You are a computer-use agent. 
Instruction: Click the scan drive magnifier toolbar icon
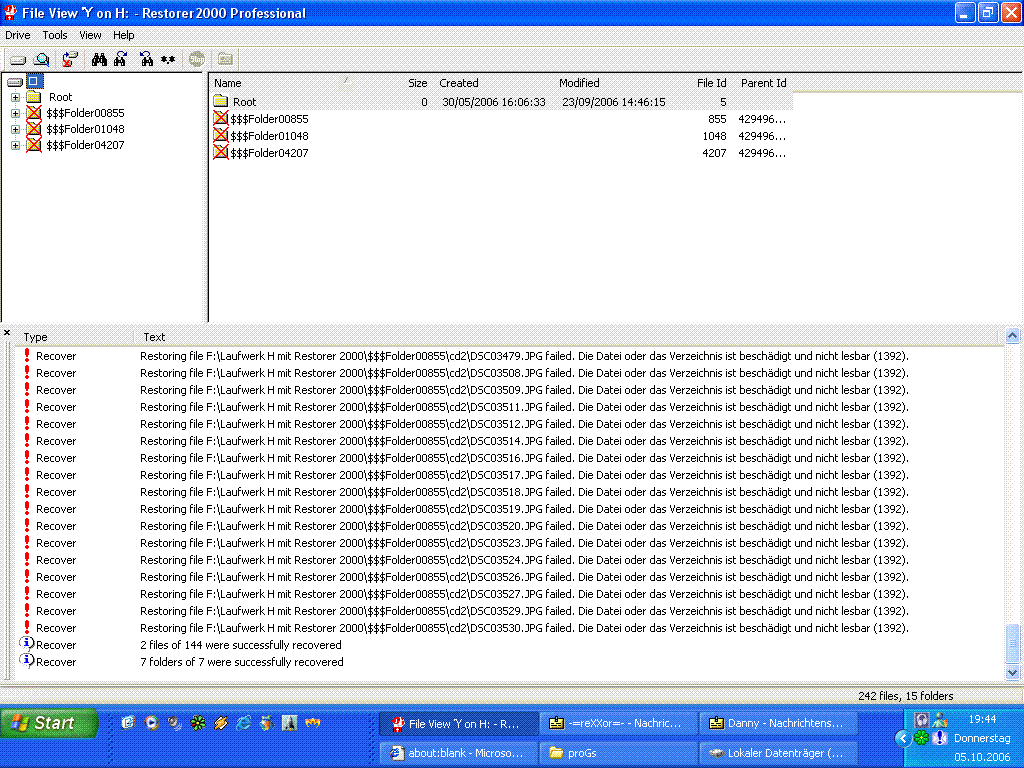point(42,60)
